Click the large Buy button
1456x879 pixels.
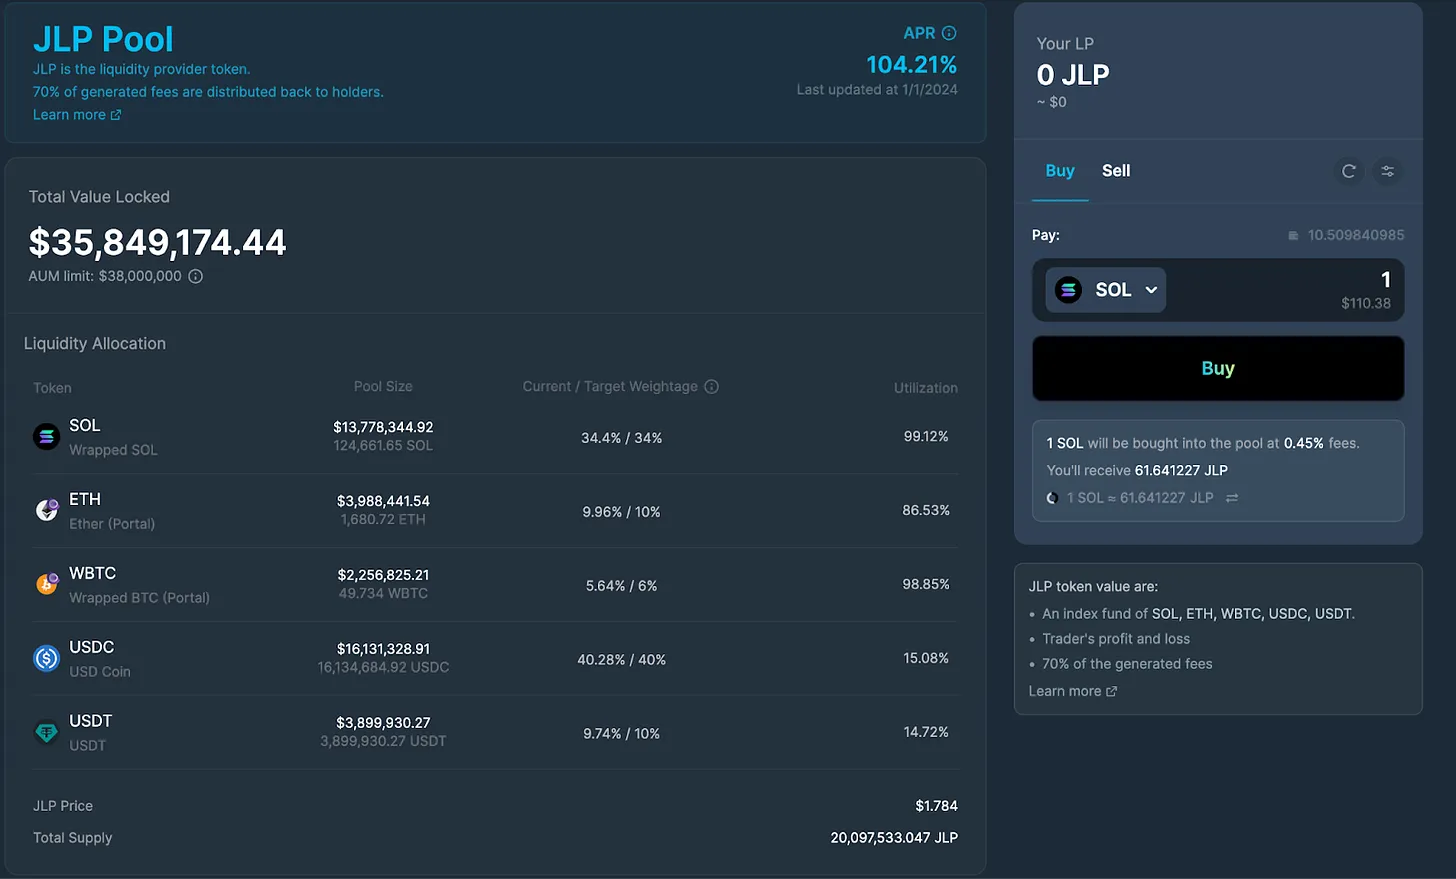pyautogui.click(x=1218, y=368)
